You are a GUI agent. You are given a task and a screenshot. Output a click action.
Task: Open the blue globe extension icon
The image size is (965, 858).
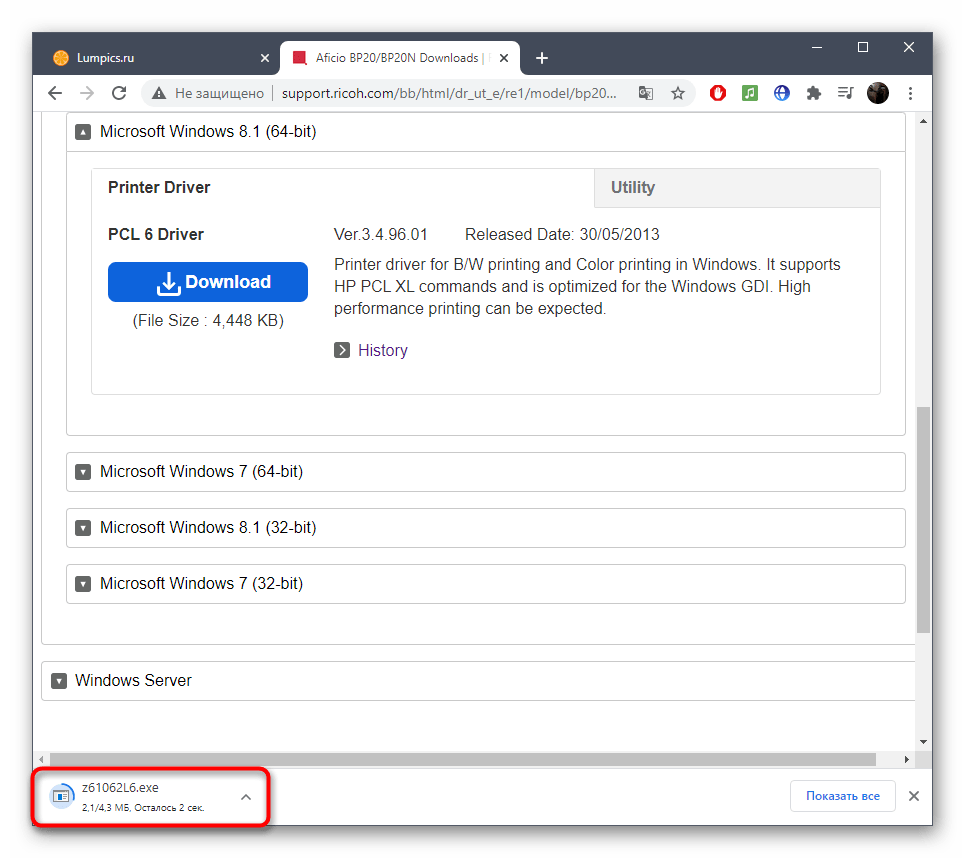tap(782, 93)
